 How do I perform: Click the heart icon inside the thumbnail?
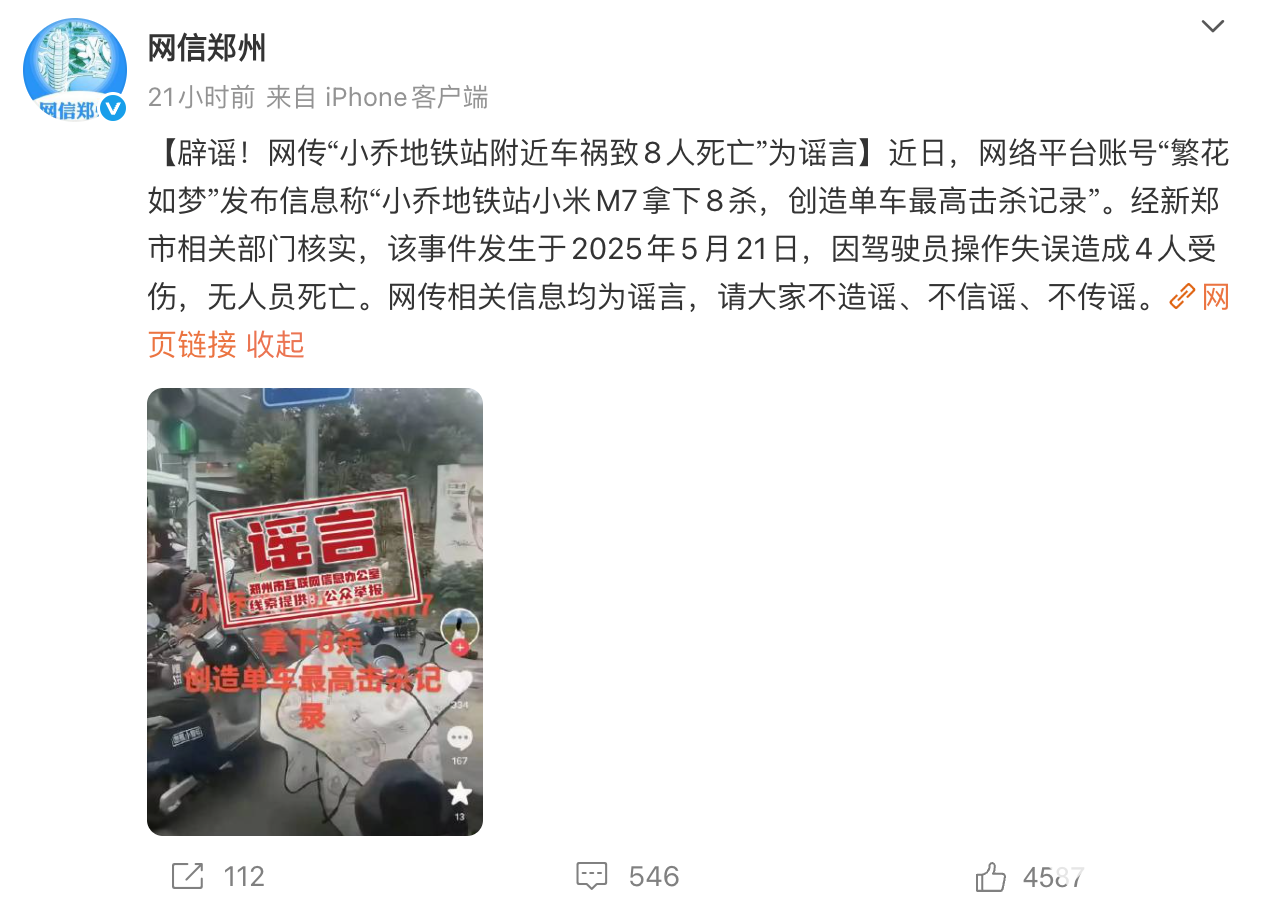tap(459, 682)
